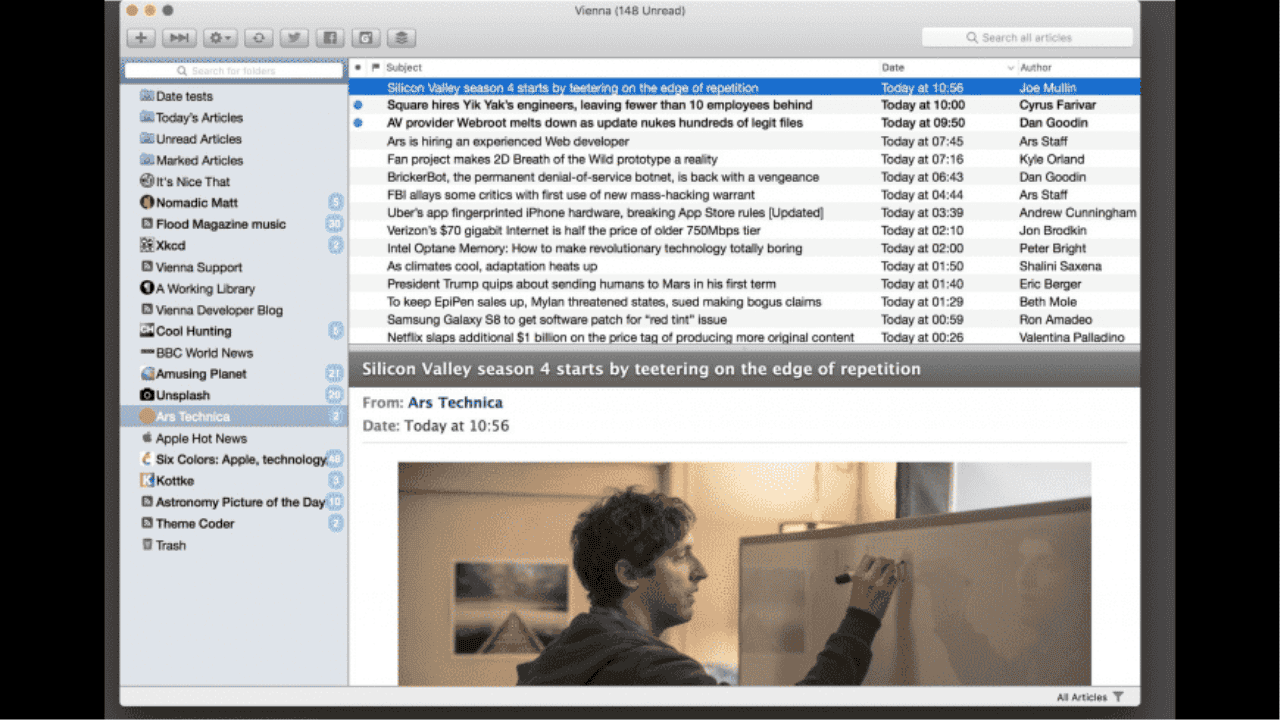Viewport: 1280px width, 720px height.
Task: Select the Verizon's $70 gigabit Internet article
Action: pos(744,230)
